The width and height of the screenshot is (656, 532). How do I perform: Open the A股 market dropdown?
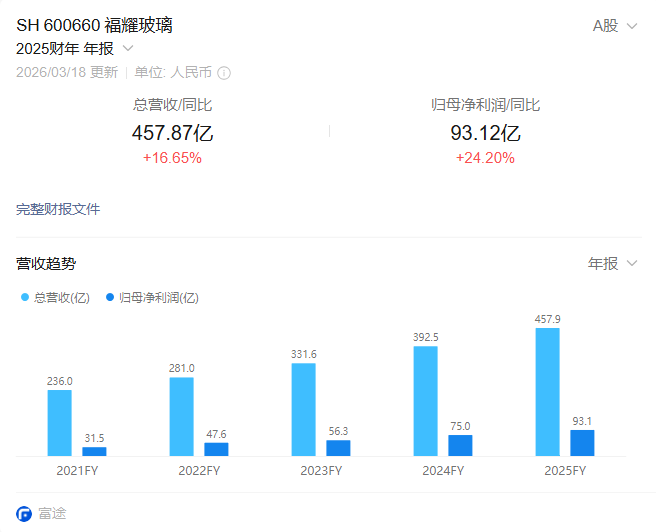tap(615, 26)
